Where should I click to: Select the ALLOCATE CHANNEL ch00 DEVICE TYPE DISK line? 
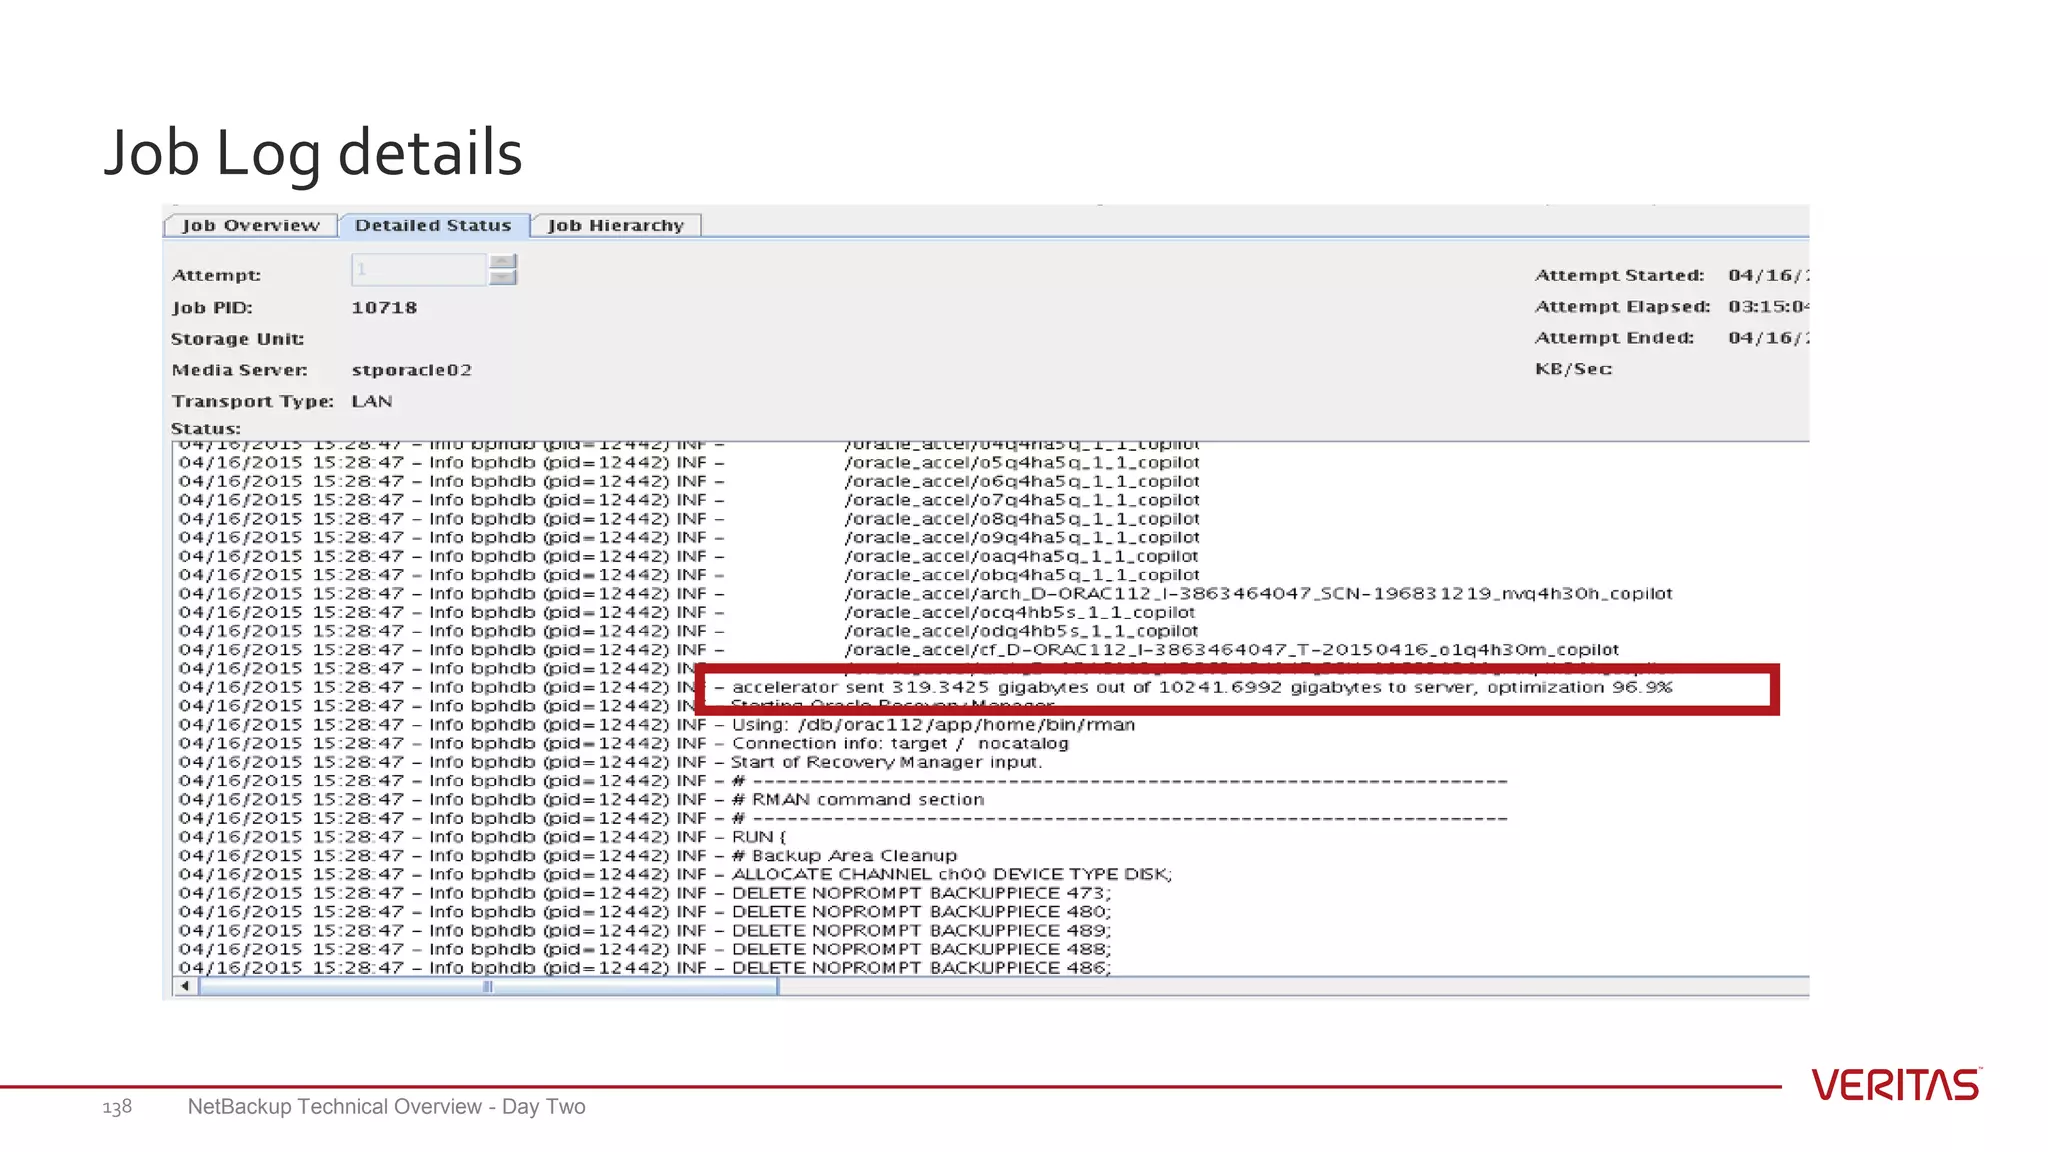click(675, 874)
